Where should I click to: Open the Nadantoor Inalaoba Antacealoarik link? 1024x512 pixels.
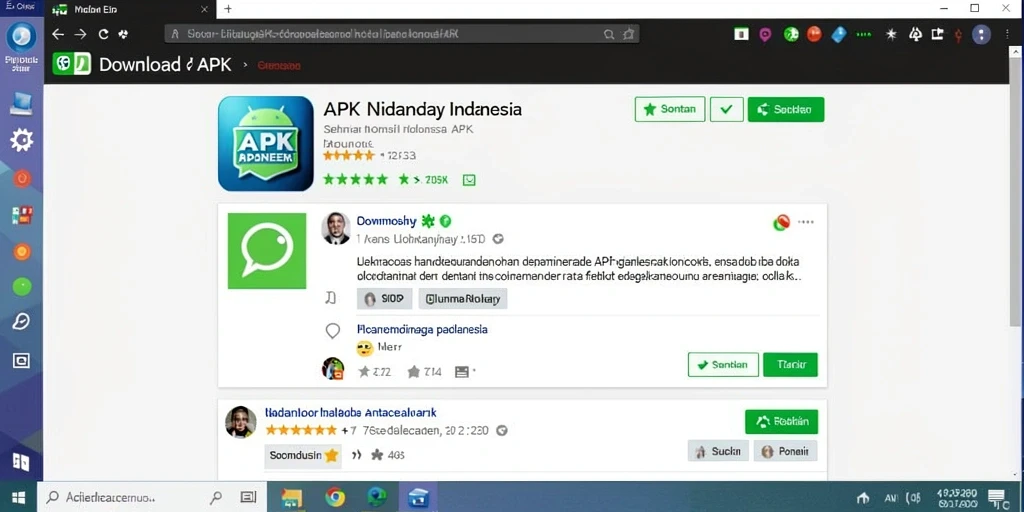pyautogui.click(x=351, y=413)
